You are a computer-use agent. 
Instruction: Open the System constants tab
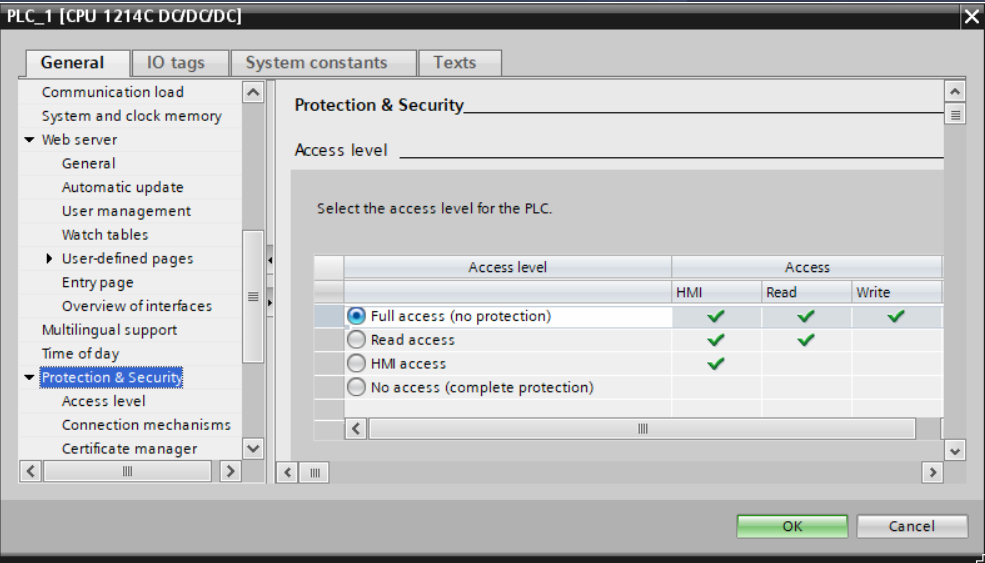pyautogui.click(x=316, y=63)
